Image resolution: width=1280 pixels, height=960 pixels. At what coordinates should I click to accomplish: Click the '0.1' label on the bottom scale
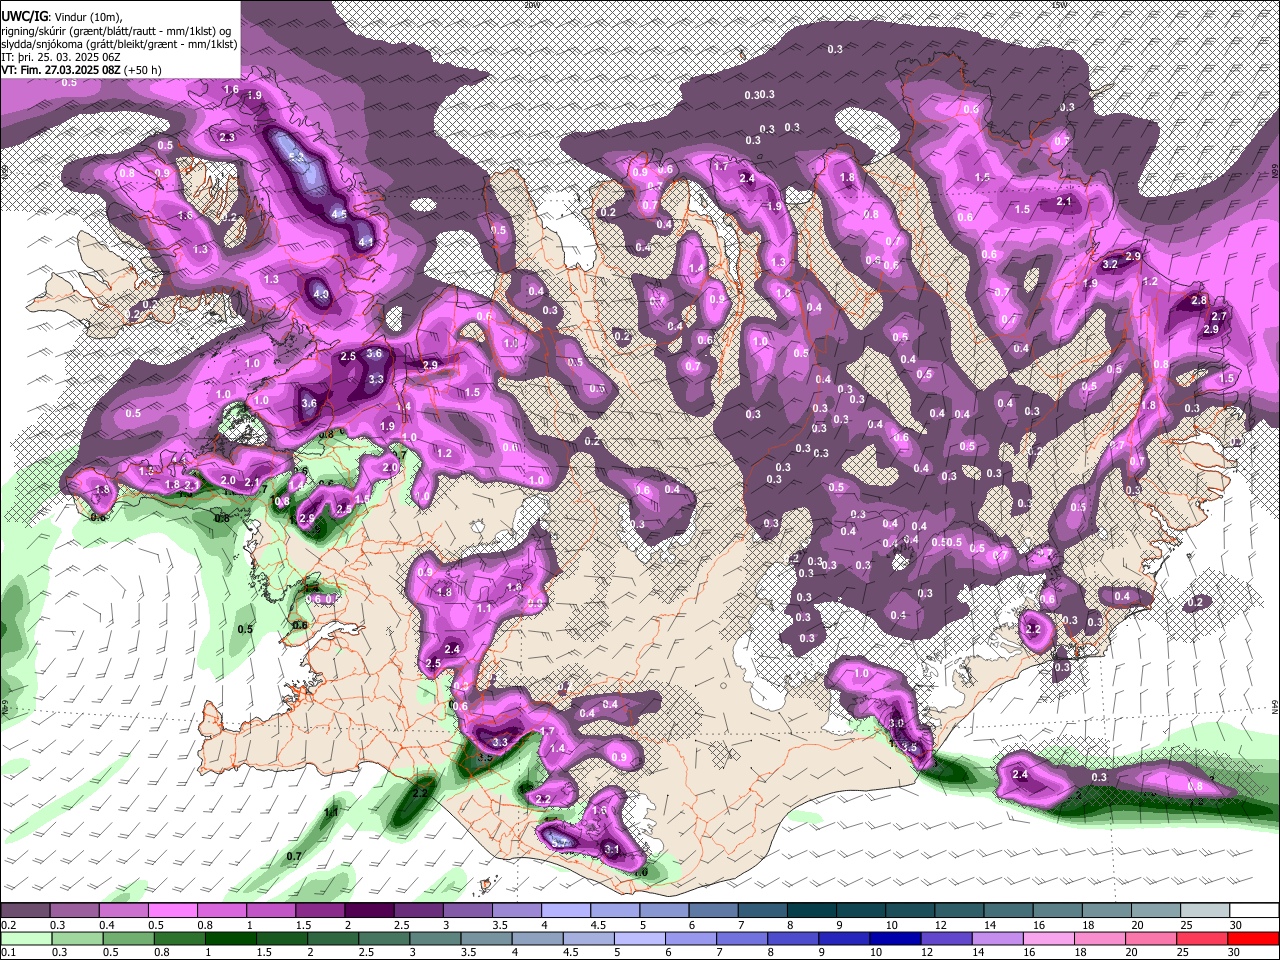8,952
